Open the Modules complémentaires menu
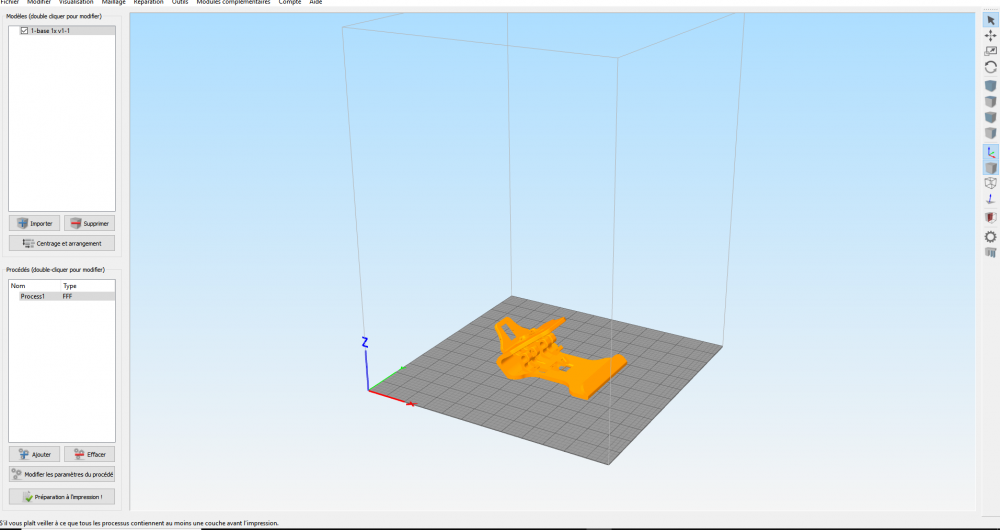This screenshot has width=1000, height=530. pos(233,3)
